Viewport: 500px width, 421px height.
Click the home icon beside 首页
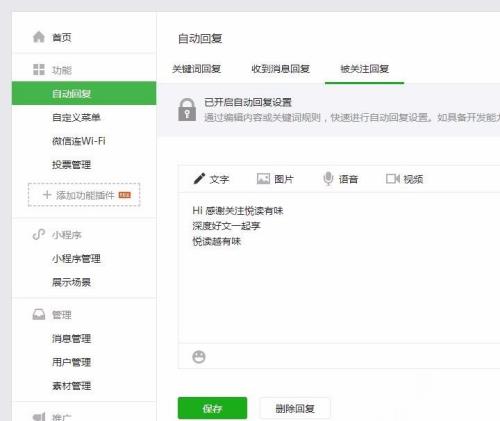click(39, 37)
